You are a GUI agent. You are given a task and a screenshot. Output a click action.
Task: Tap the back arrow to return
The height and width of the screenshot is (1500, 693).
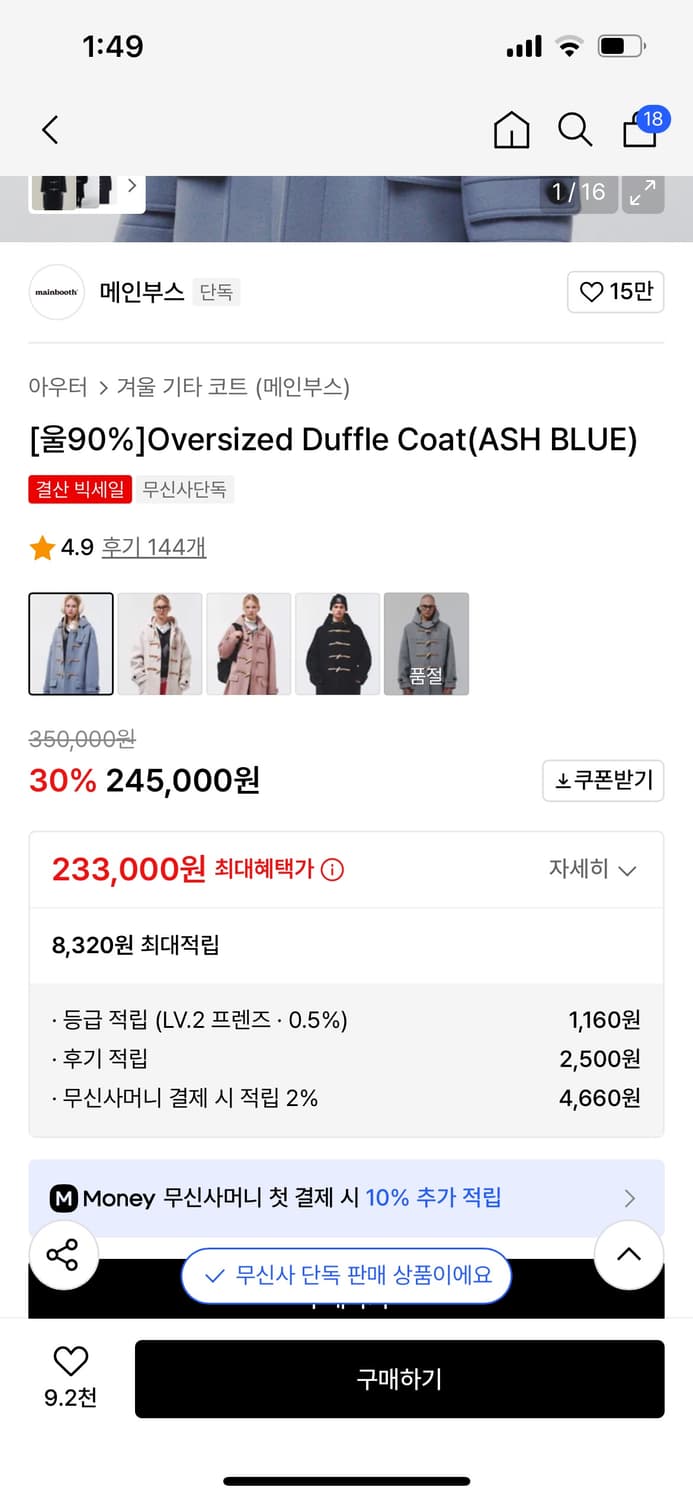tap(49, 130)
